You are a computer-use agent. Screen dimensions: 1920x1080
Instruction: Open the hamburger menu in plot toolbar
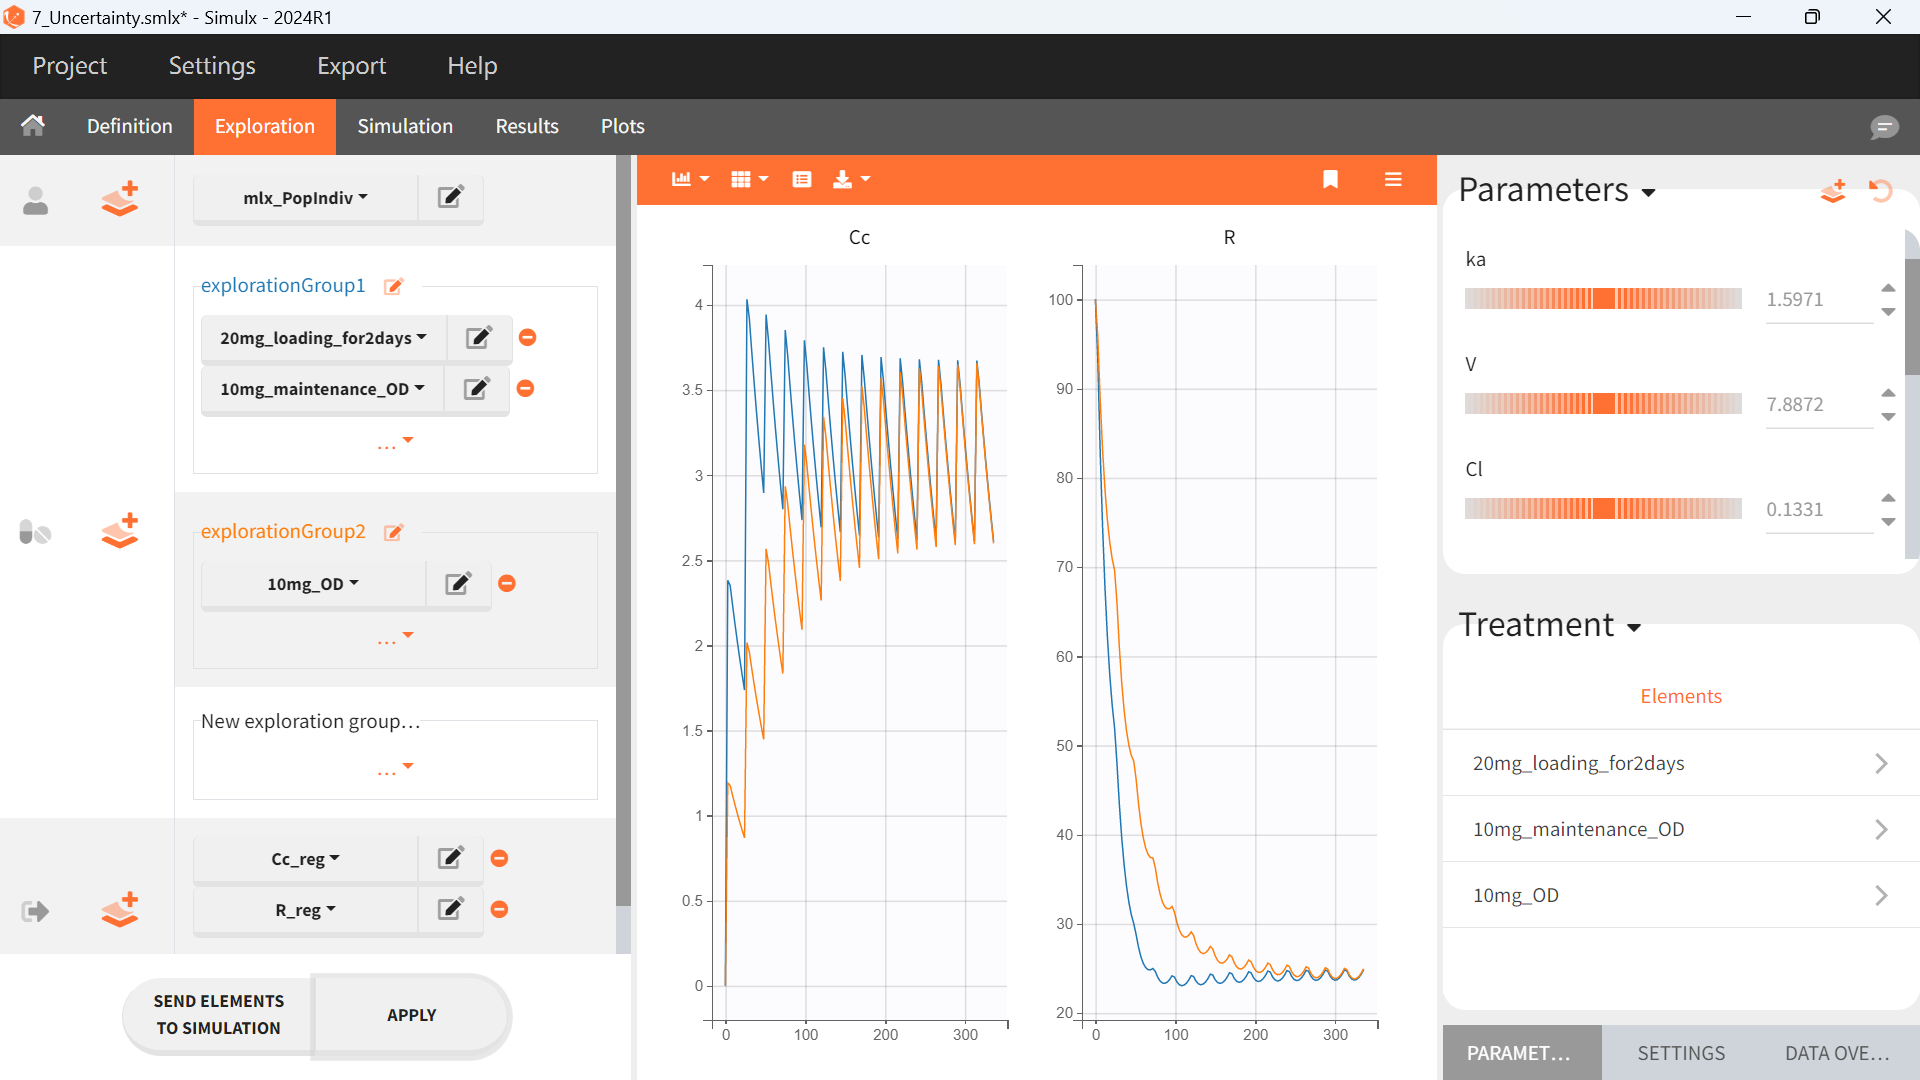pyautogui.click(x=1393, y=179)
